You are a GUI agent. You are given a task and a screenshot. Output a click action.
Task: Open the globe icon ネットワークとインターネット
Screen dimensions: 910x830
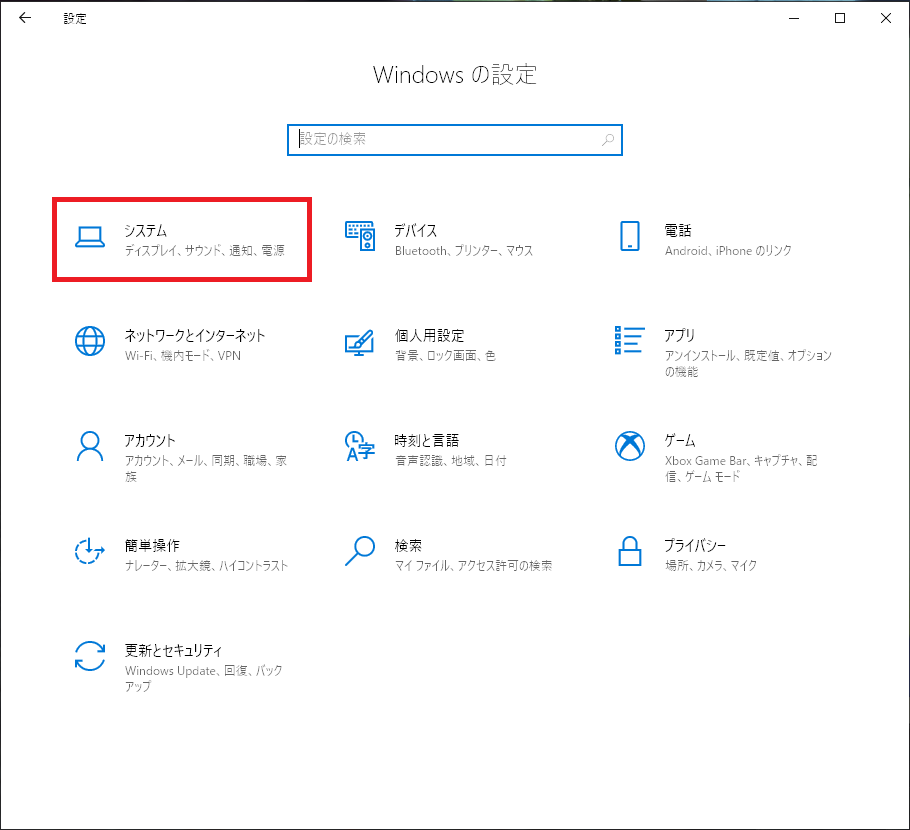[90, 341]
